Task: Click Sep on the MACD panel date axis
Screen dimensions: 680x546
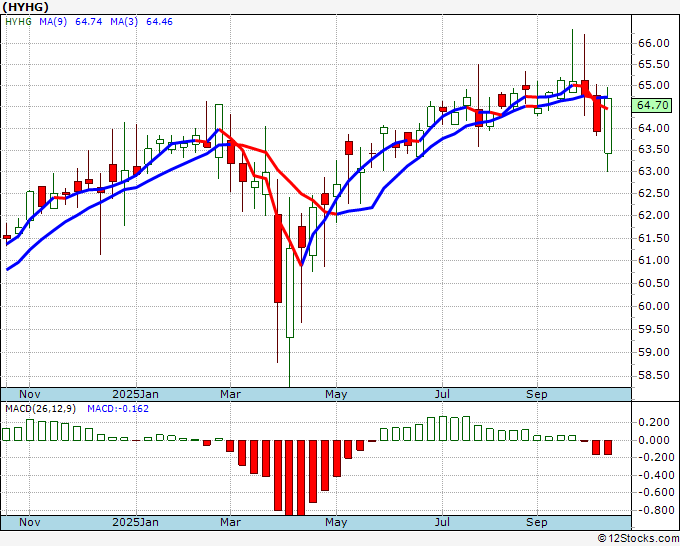Action: coord(536,522)
